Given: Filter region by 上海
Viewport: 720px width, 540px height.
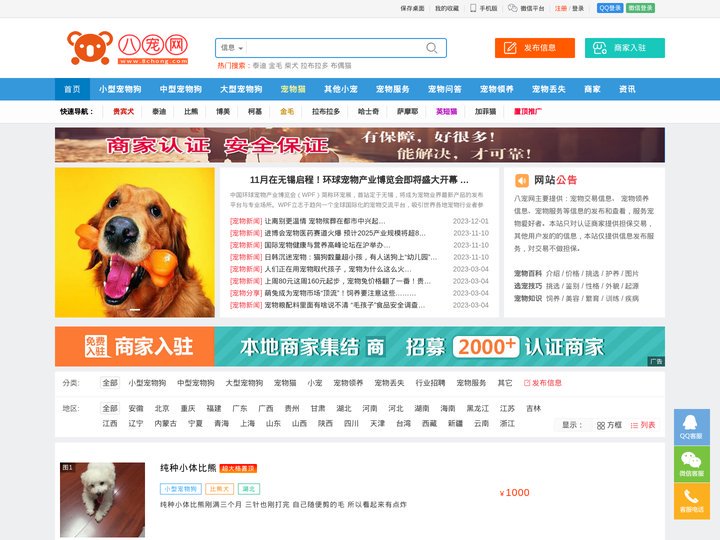Looking at the screenshot, I should point(247,423).
